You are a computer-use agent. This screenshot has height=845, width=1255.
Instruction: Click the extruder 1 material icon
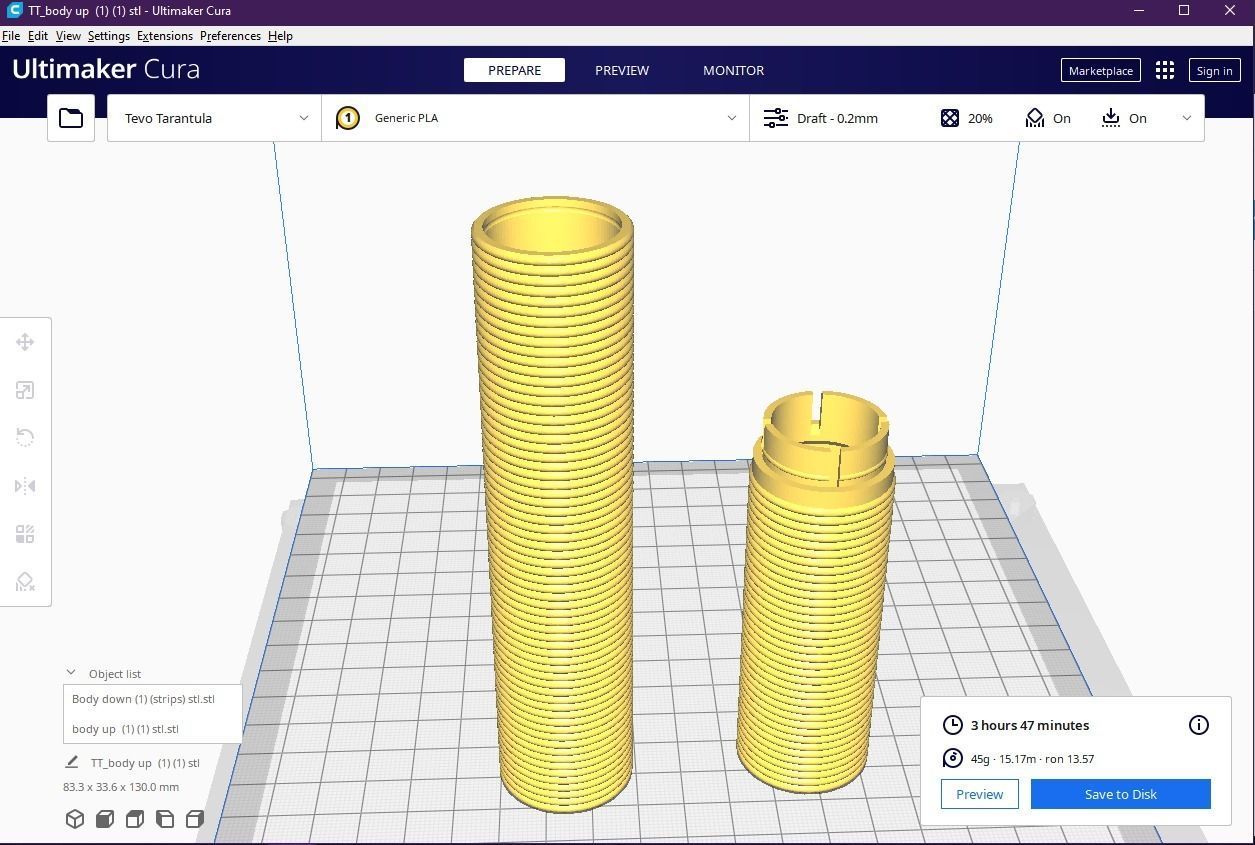347,118
